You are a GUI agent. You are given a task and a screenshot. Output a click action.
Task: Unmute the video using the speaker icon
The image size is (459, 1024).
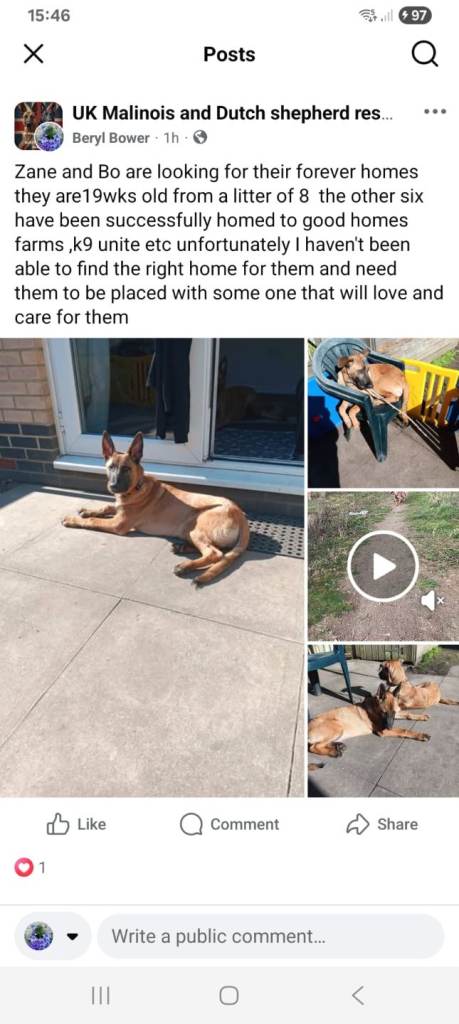click(432, 600)
